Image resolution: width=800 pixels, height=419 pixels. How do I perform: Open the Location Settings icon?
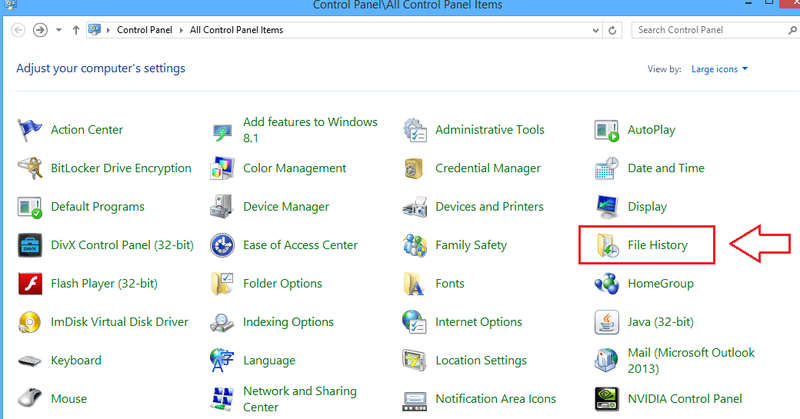pyautogui.click(x=414, y=360)
